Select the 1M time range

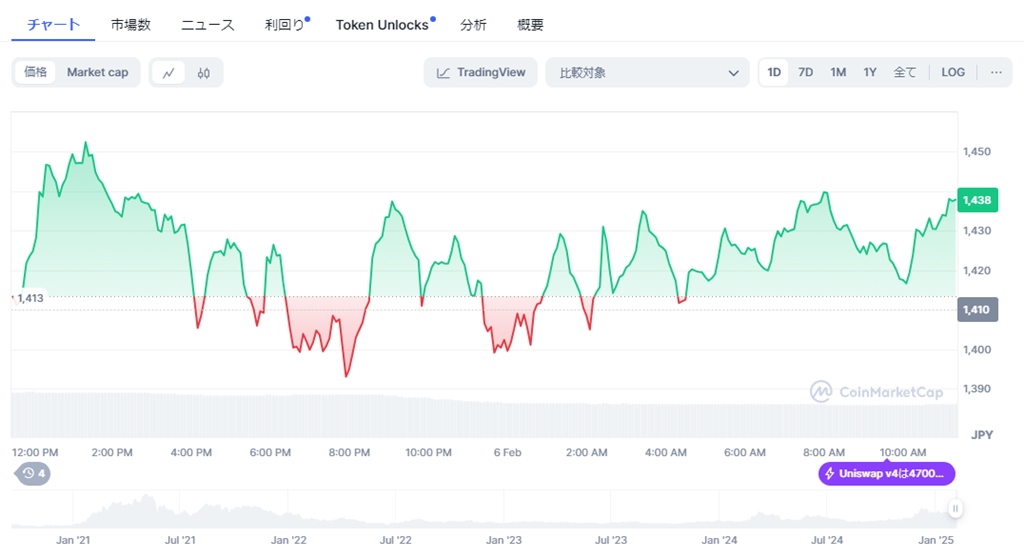click(838, 72)
